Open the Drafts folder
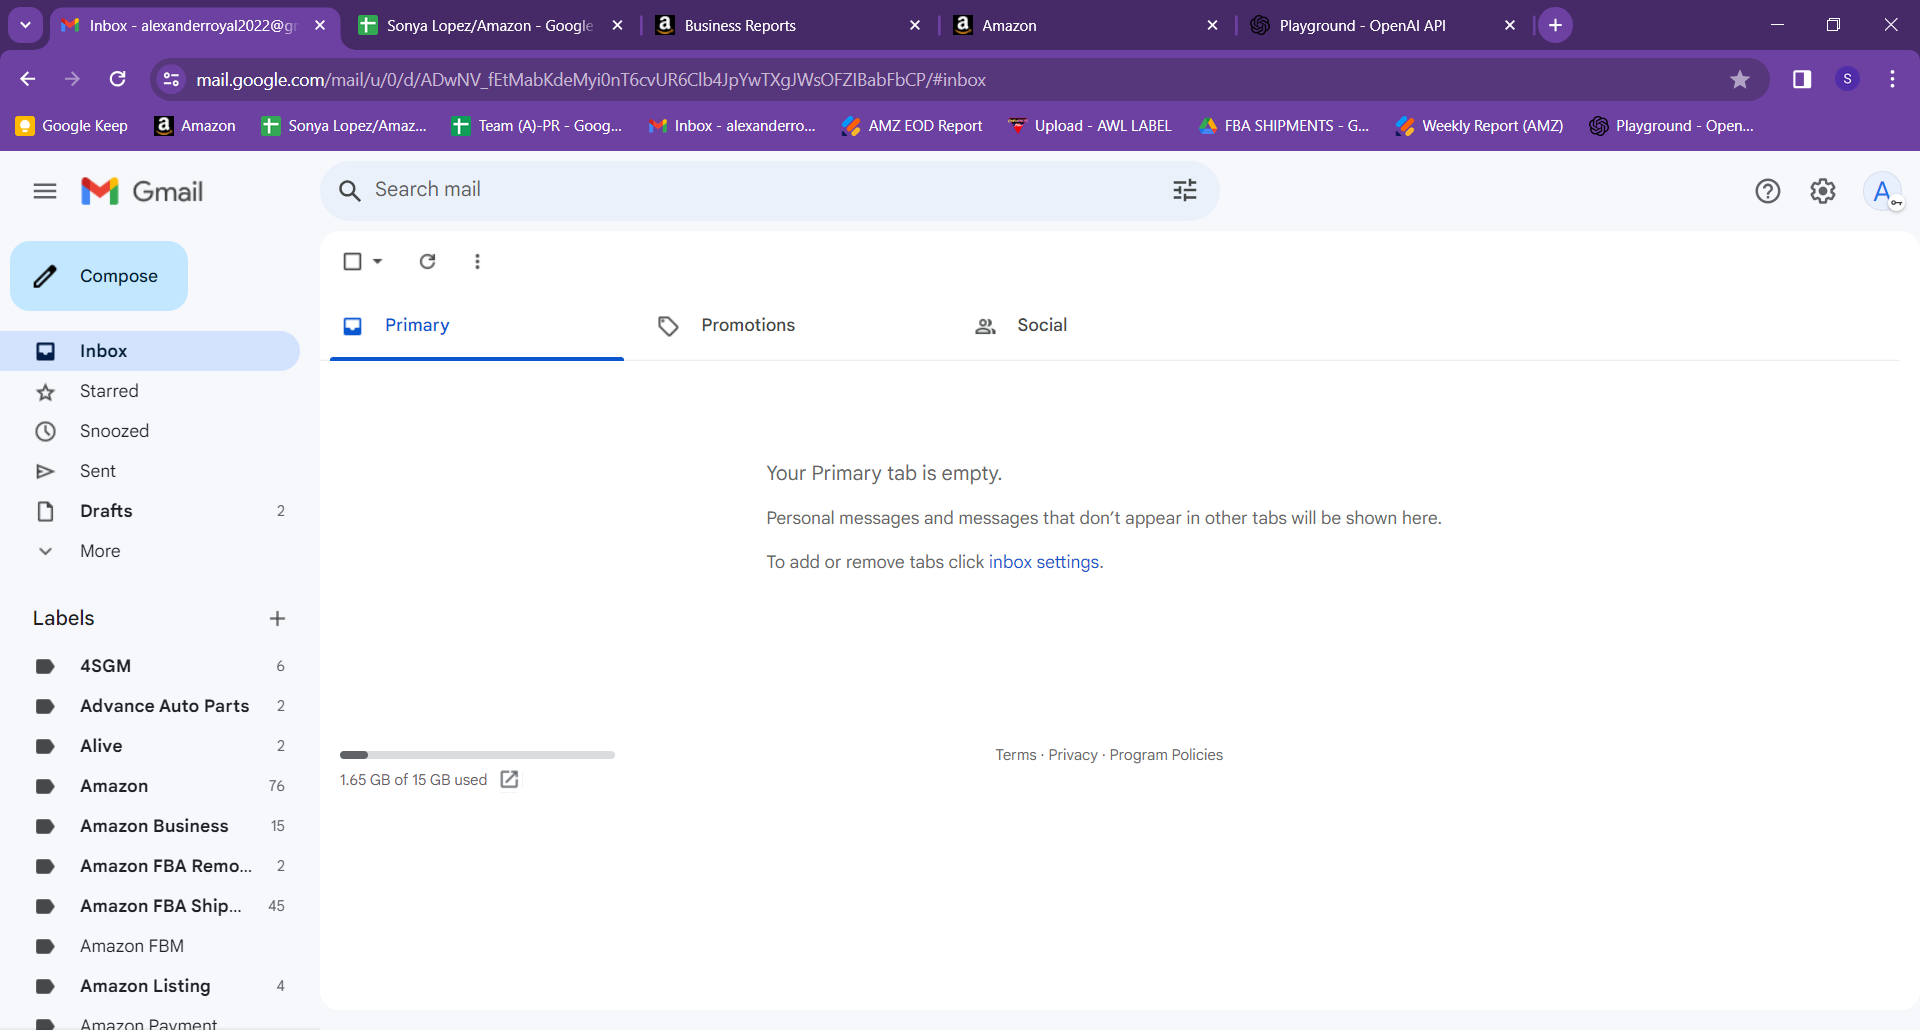 pyautogui.click(x=150, y=511)
